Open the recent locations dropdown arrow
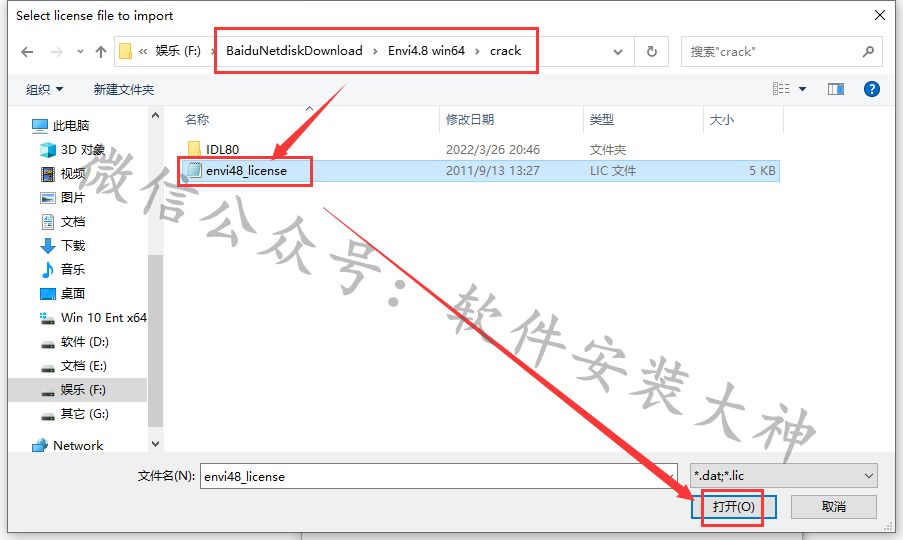This screenshot has height=540, width=903. (x=80, y=52)
